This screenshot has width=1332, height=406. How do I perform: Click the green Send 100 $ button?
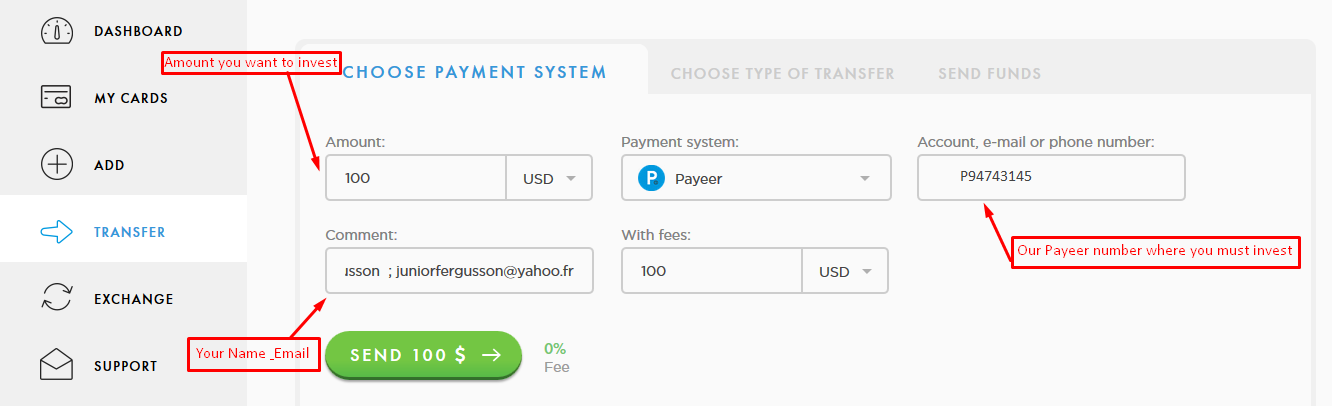423,355
